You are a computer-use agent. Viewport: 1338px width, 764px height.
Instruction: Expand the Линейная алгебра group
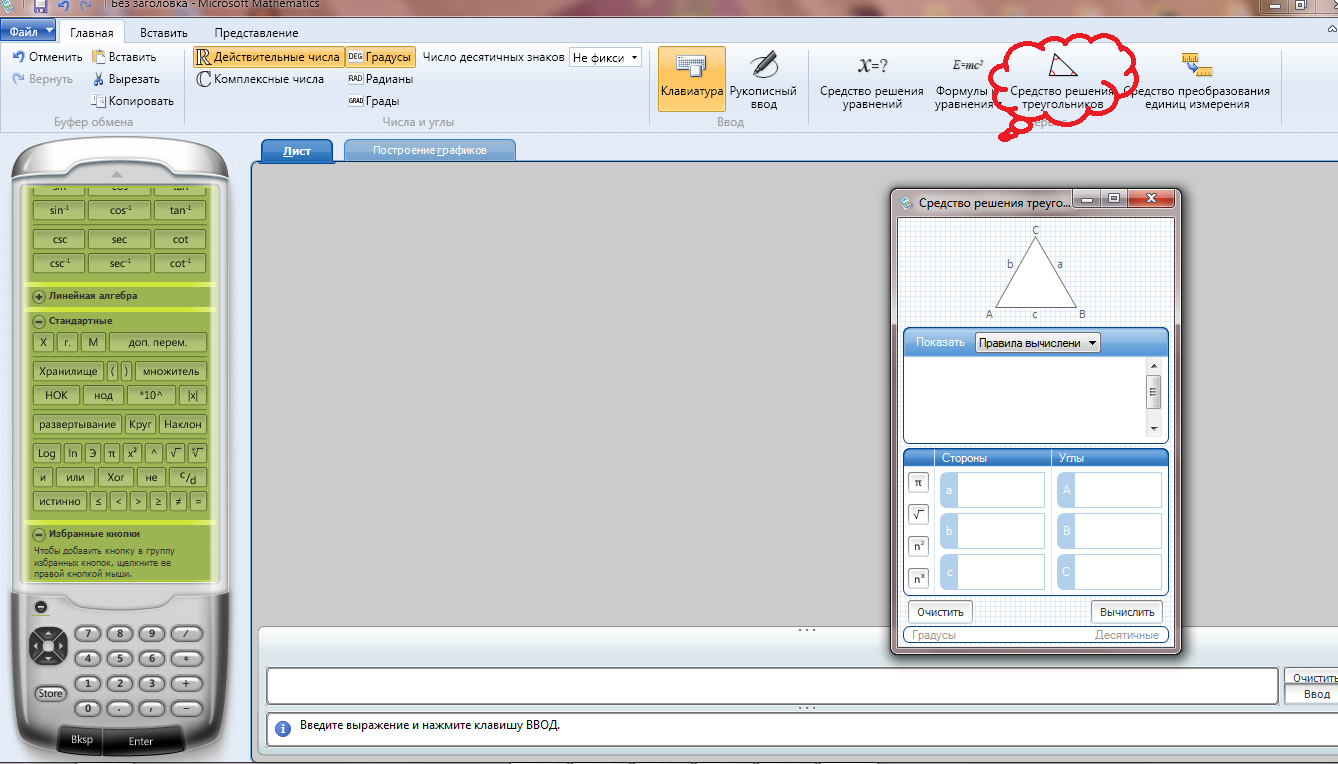pos(39,296)
